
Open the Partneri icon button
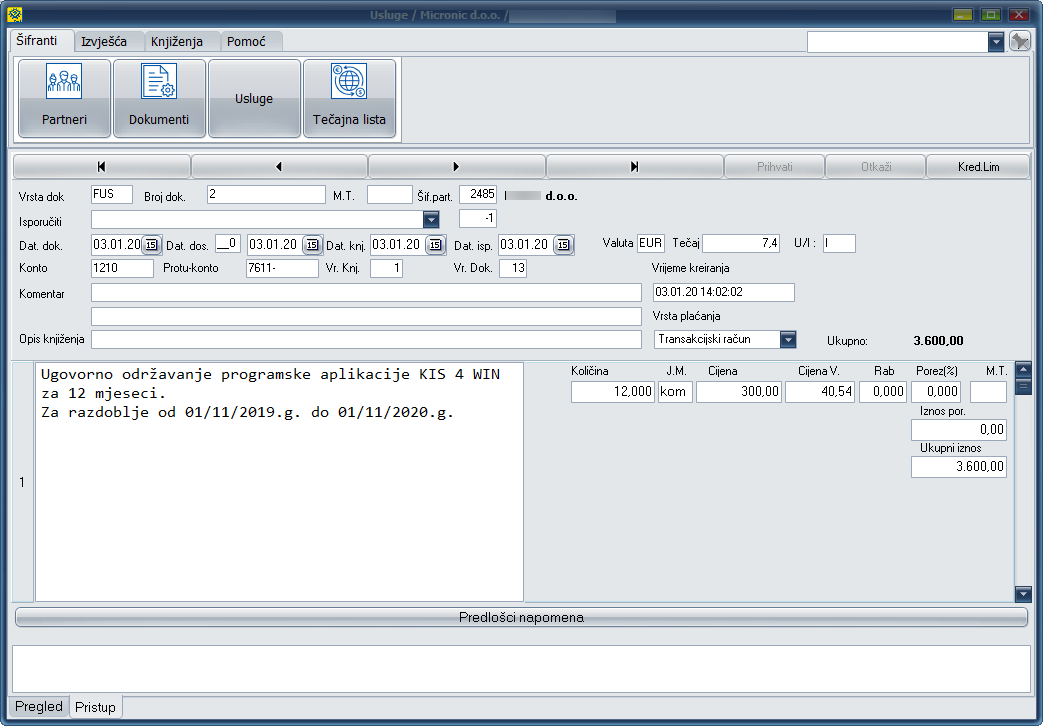point(64,98)
